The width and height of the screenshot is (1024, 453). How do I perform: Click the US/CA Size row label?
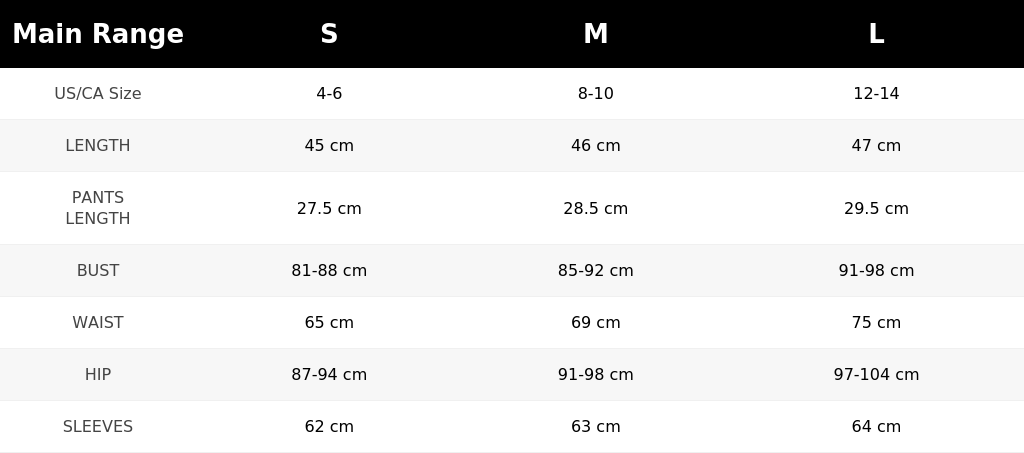click(98, 93)
